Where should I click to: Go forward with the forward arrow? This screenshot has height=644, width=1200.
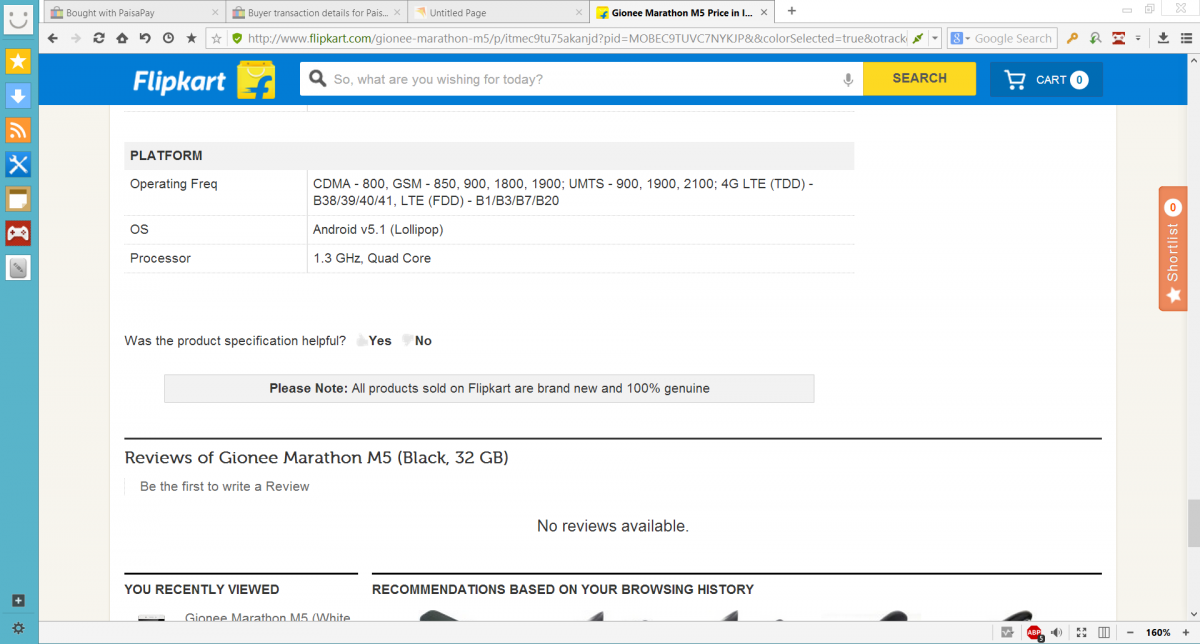click(x=76, y=38)
